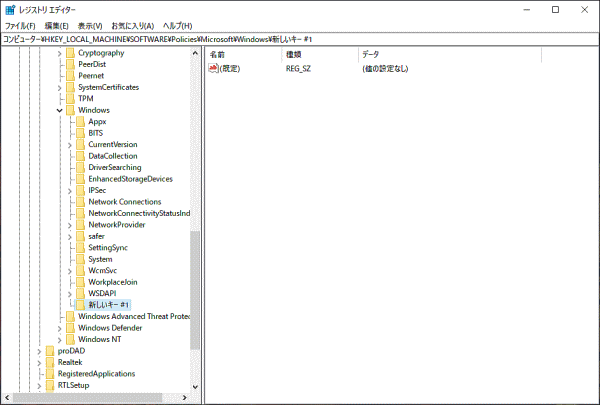
Task: Open the 編集(E) menu
Action: coord(56,26)
